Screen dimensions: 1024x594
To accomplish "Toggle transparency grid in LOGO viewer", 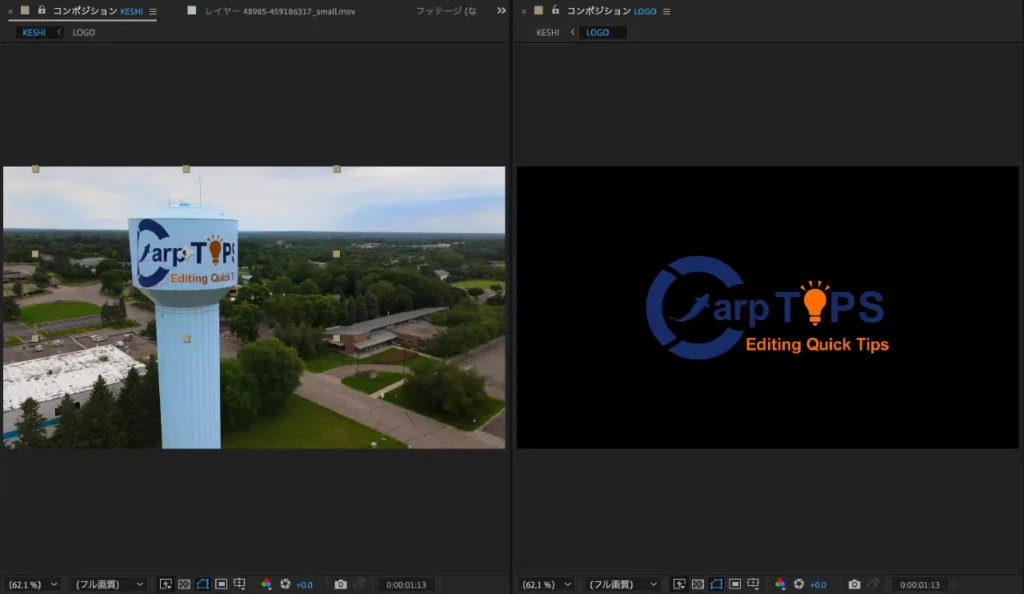I will pos(697,584).
